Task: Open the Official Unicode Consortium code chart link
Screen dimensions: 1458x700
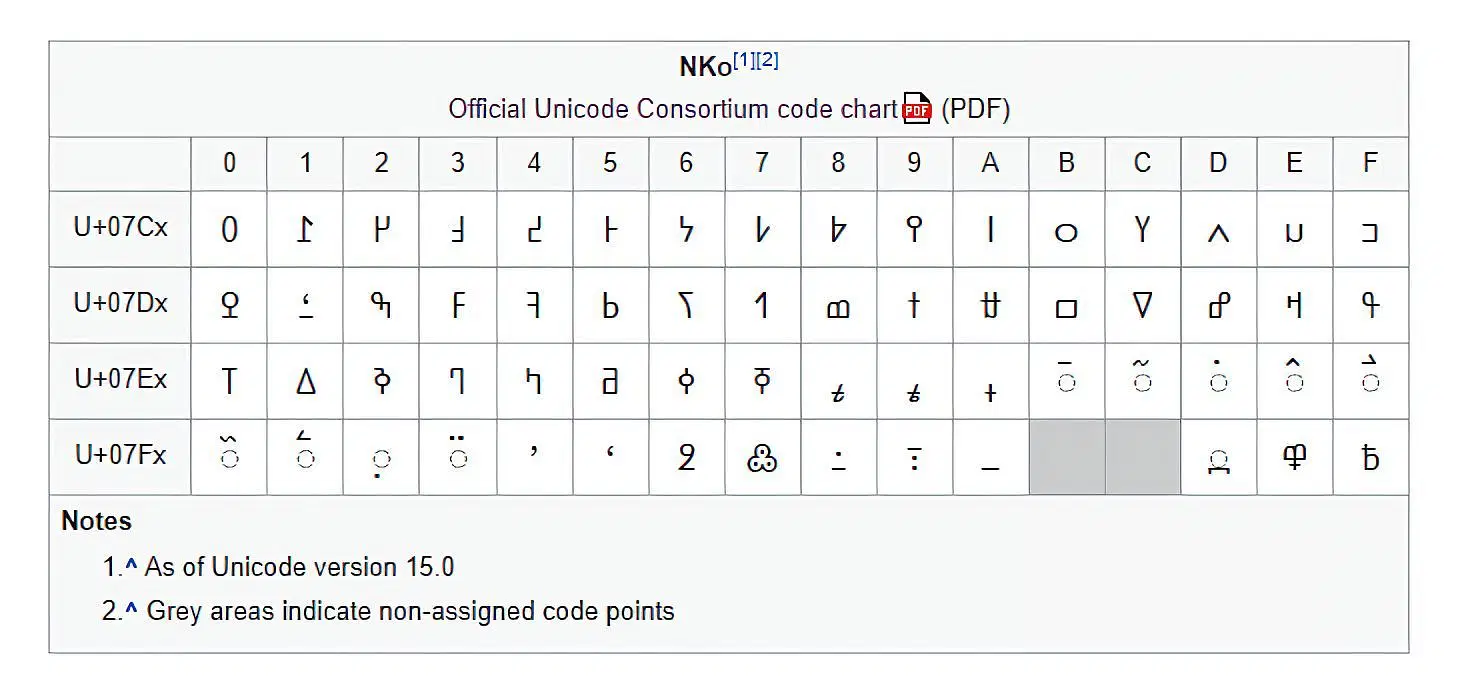Action: click(673, 109)
